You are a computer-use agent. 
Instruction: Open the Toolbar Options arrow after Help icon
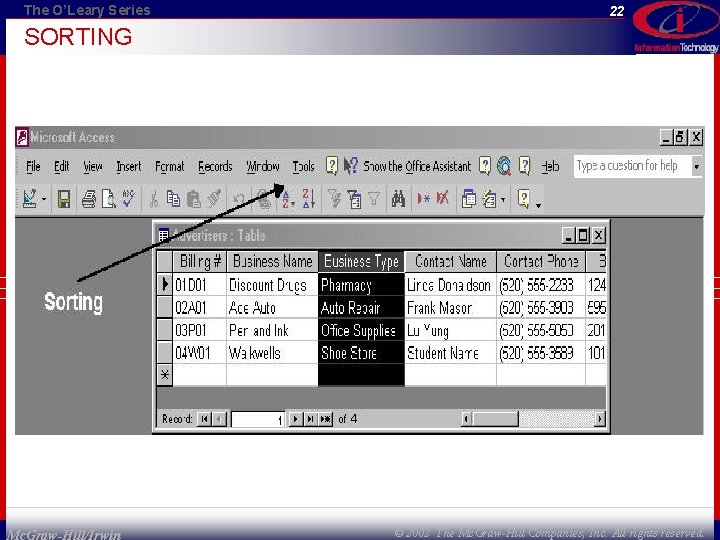(538, 205)
